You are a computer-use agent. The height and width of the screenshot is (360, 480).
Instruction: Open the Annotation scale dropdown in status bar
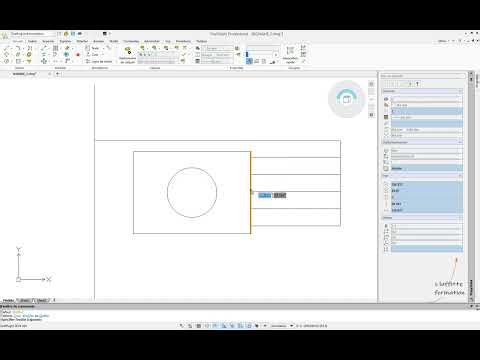(282, 326)
